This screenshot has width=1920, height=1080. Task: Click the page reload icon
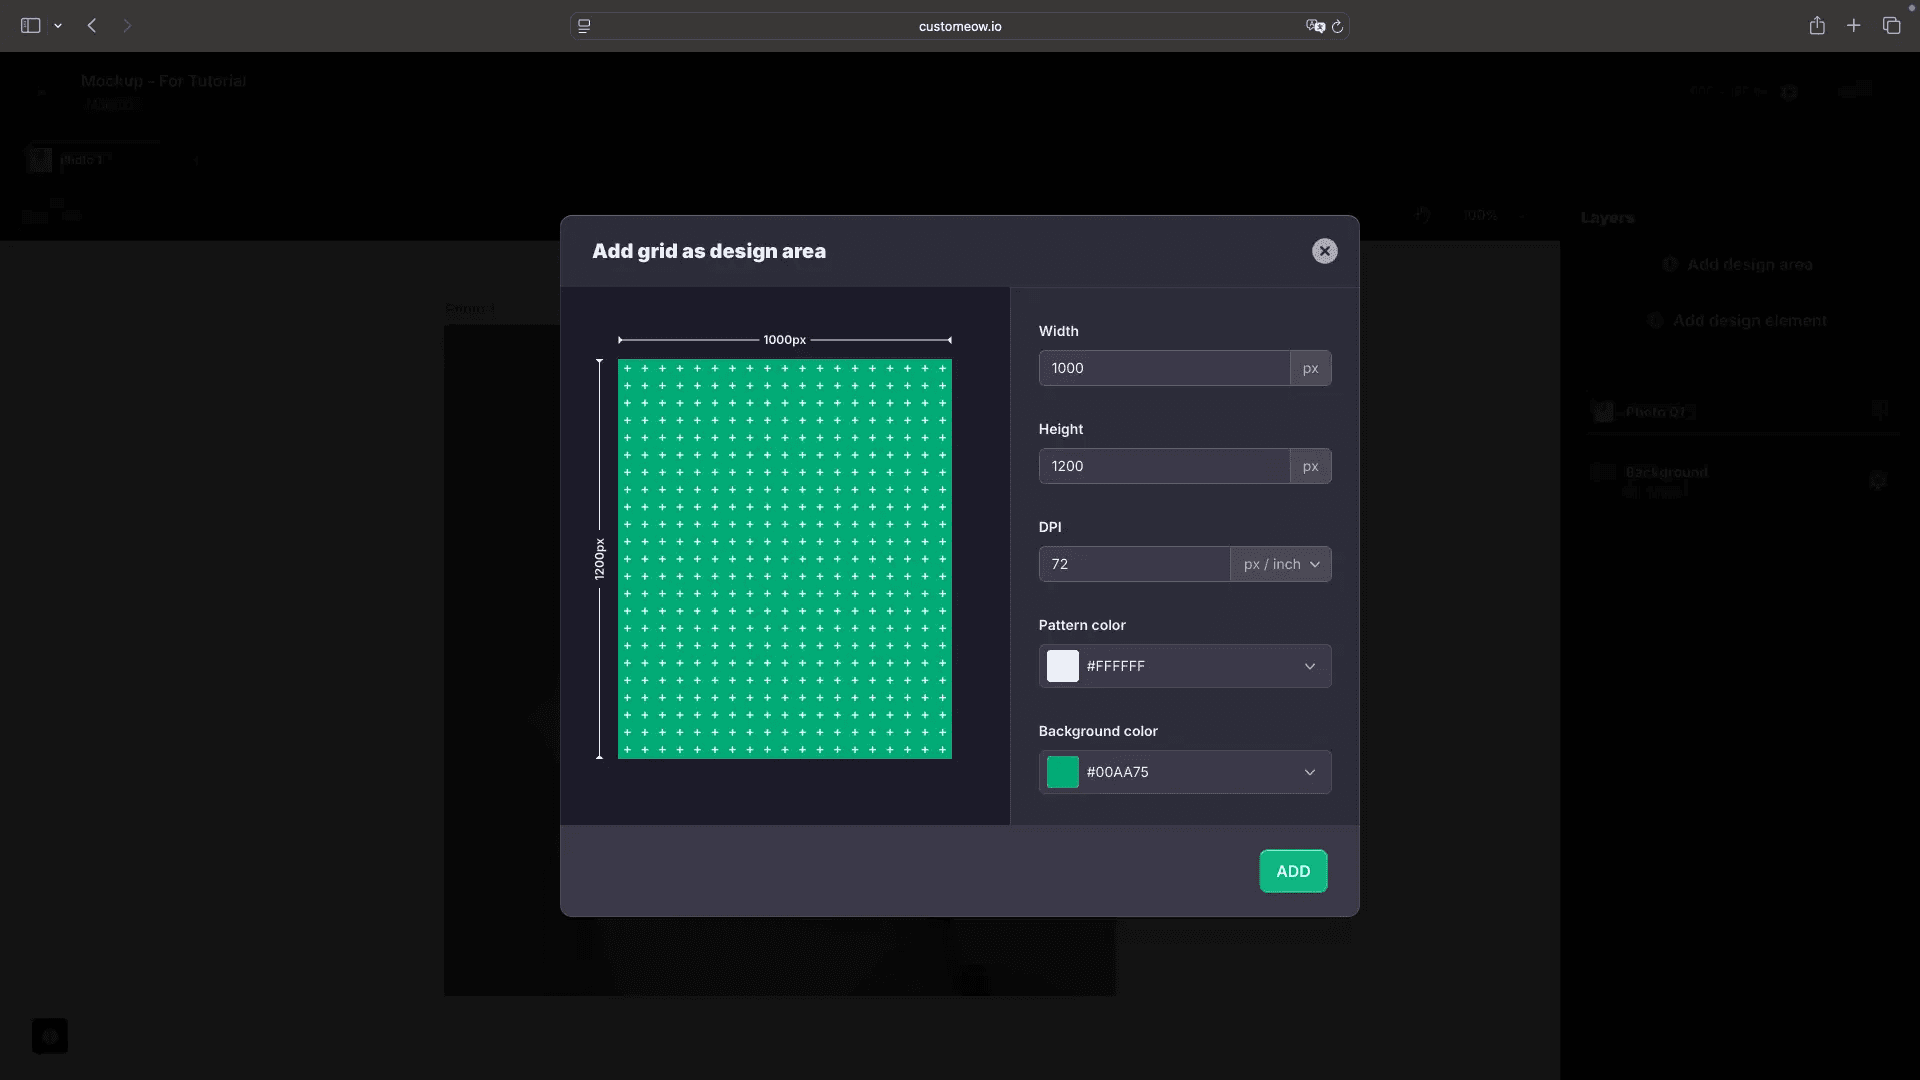click(1337, 26)
